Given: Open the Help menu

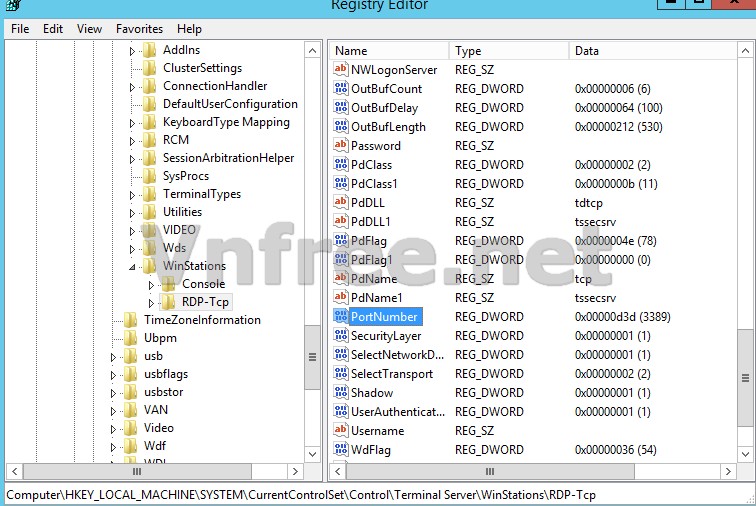Looking at the screenshot, I should (x=189, y=29).
